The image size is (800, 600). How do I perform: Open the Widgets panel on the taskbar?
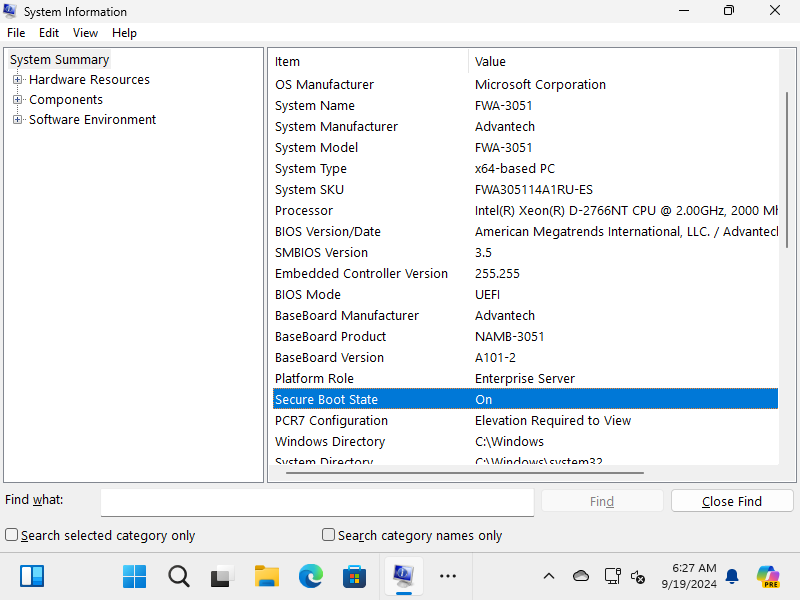pos(32,577)
